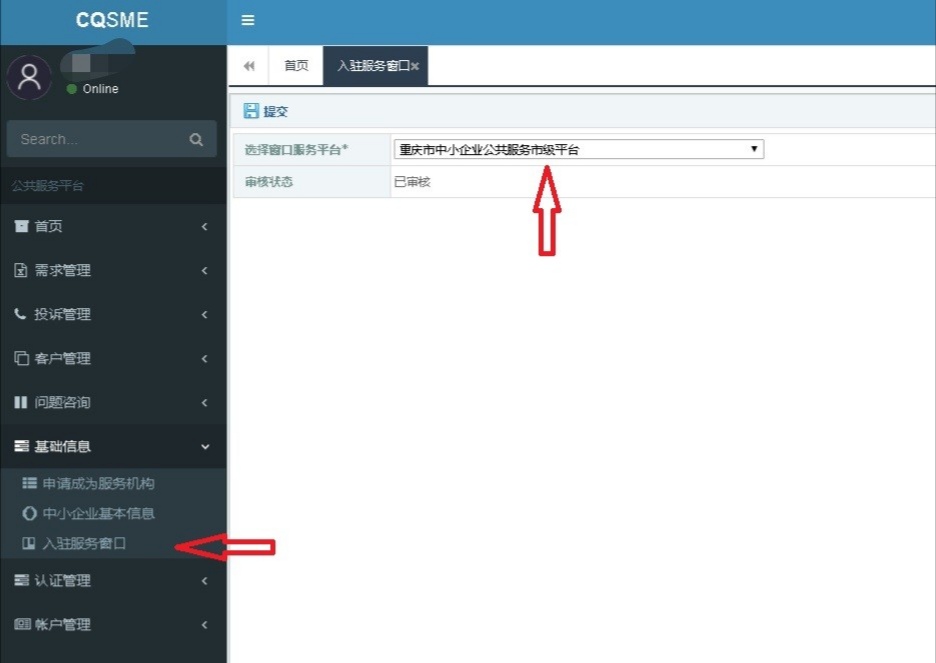The height and width of the screenshot is (663, 936).
Task: Expand the 认证管理 chevron
Action: click(x=205, y=580)
